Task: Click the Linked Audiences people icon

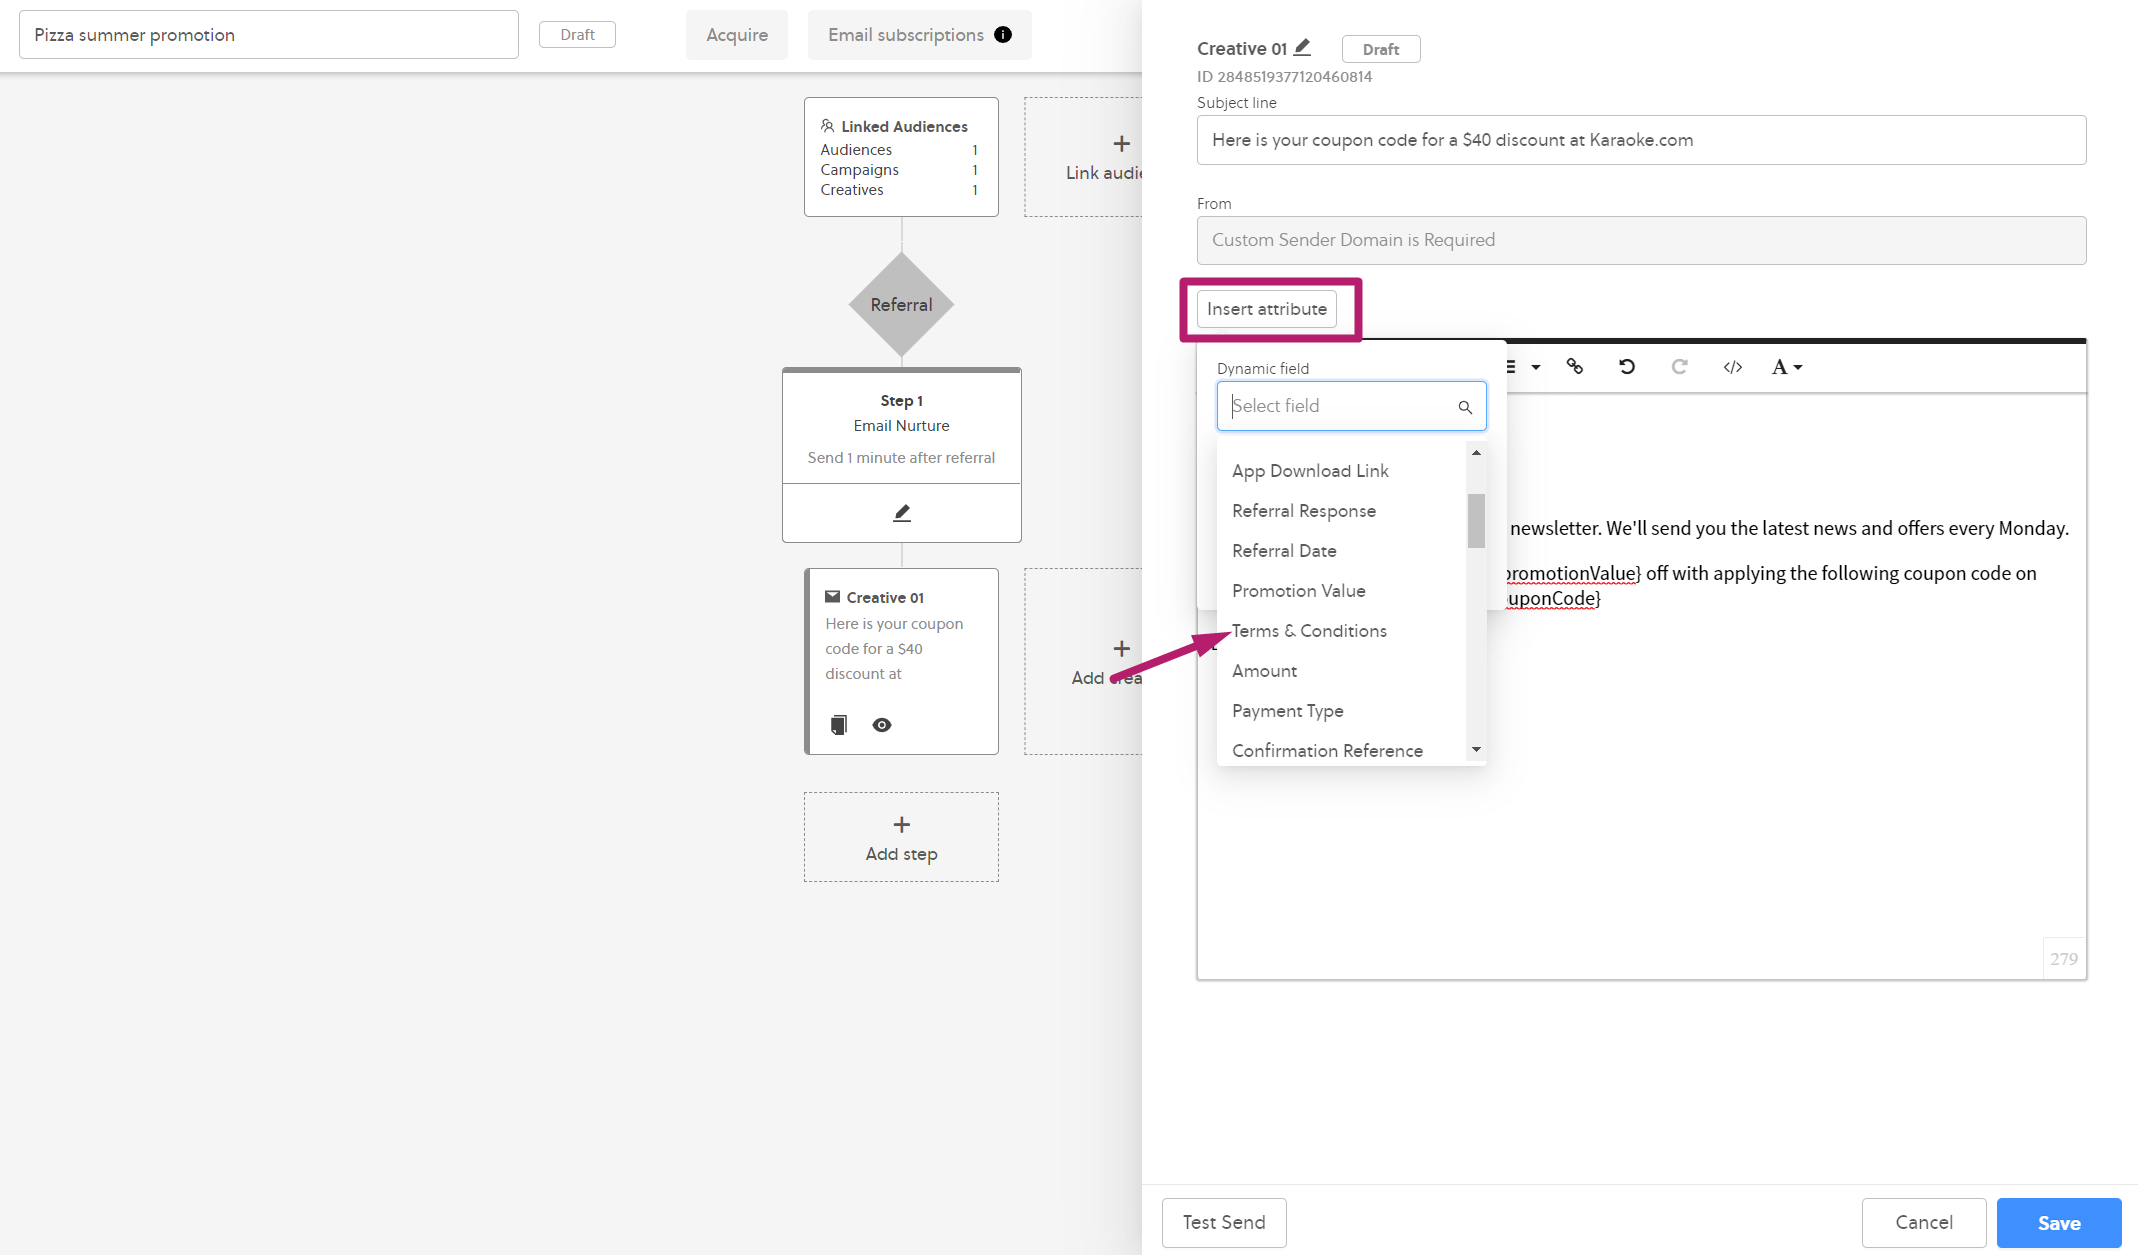Action: pos(828,126)
